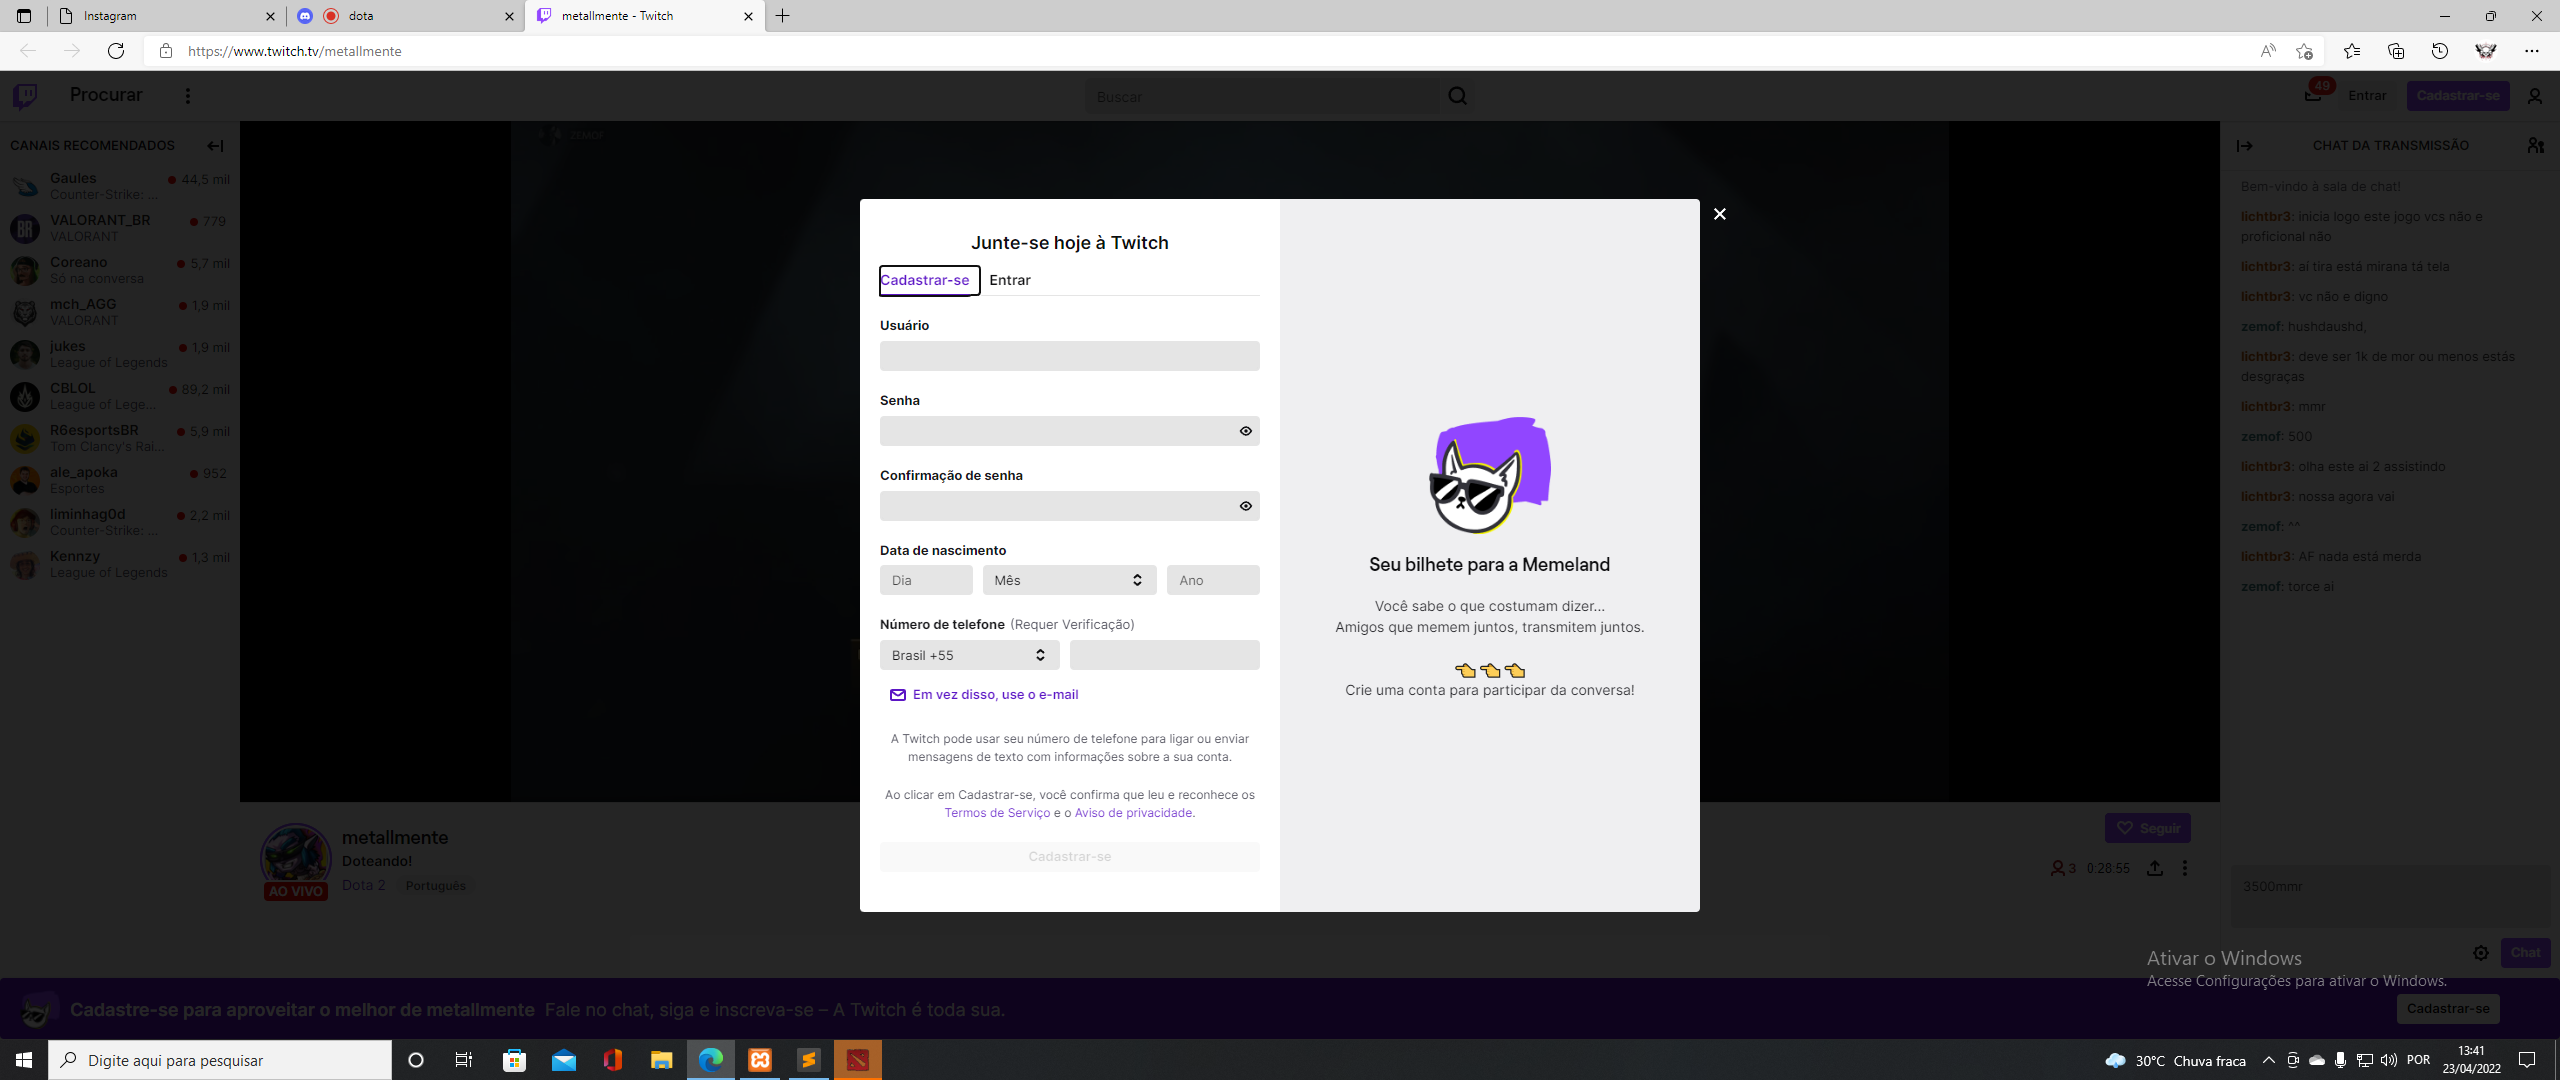Switch to the Entrar tab
The width and height of the screenshot is (2560, 1080).
[x=1010, y=280]
